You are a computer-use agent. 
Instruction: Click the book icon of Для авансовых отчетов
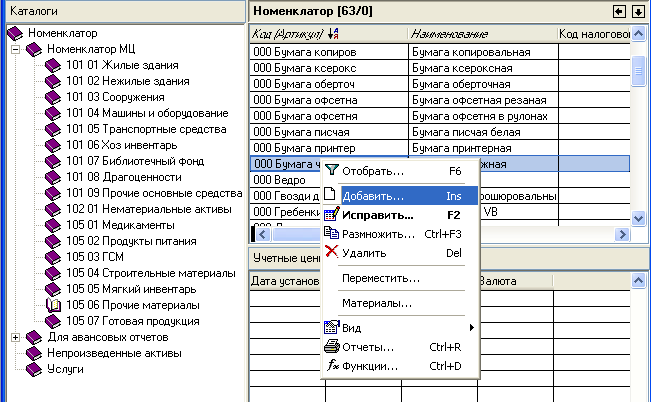click(34, 337)
